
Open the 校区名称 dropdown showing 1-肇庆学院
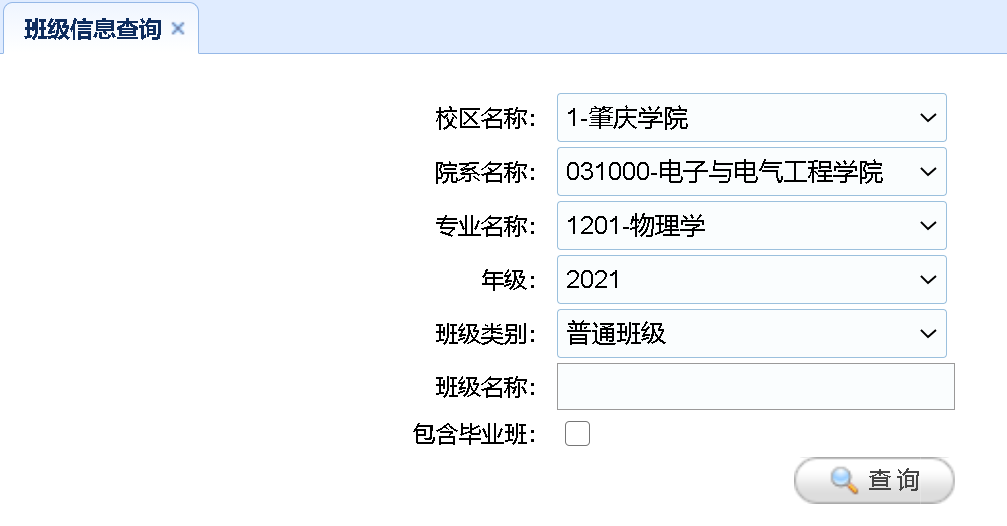tap(751, 118)
